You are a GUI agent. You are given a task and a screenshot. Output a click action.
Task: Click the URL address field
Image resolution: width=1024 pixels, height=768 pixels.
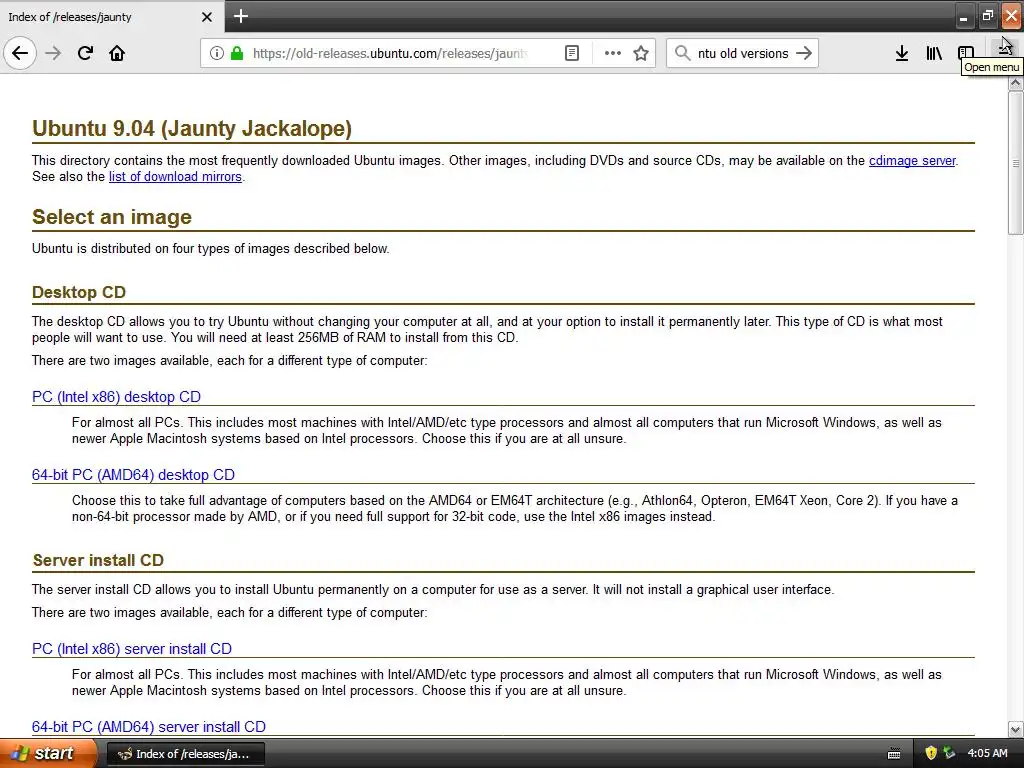point(390,53)
